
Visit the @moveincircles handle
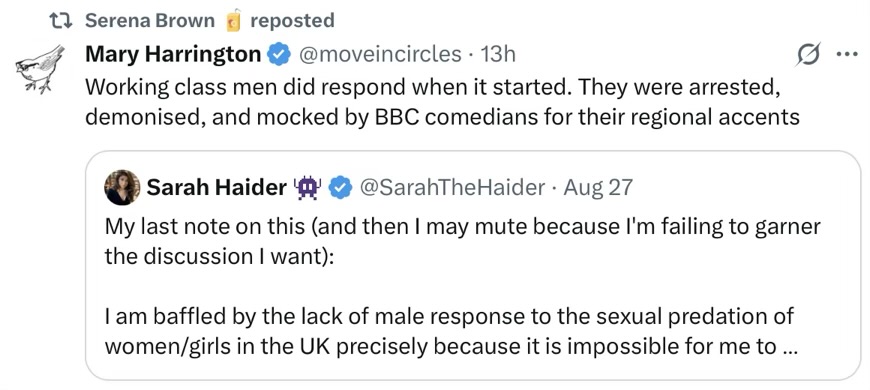(380, 54)
